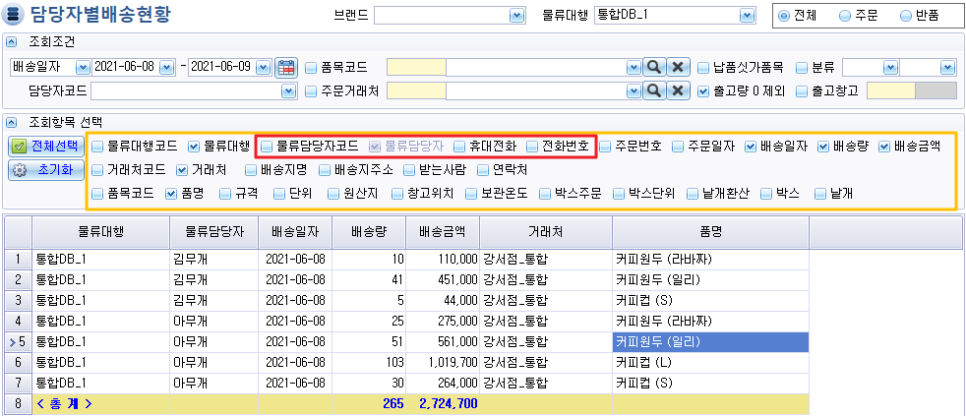Check the 보관온도 column checkbox
The image size is (966, 416).
point(471,193)
